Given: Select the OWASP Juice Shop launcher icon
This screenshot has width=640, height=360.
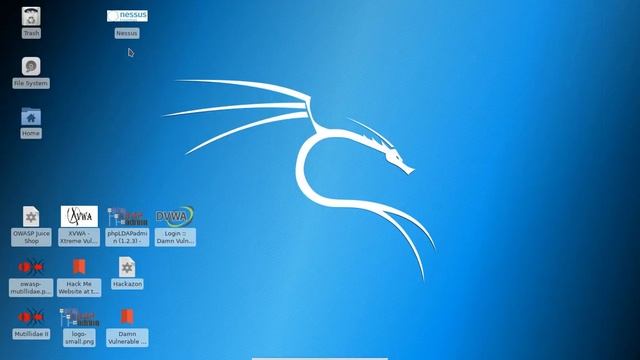Looking at the screenshot, I should [31, 216].
